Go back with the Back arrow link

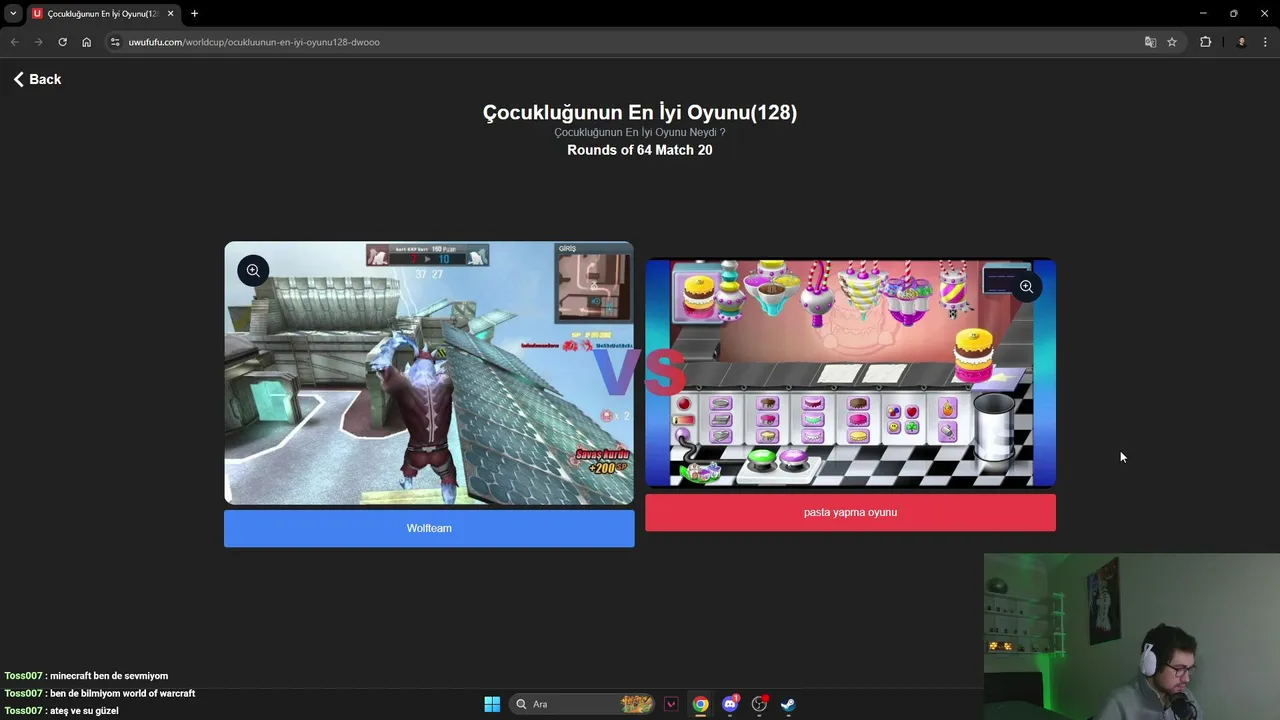[x=37, y=79]
